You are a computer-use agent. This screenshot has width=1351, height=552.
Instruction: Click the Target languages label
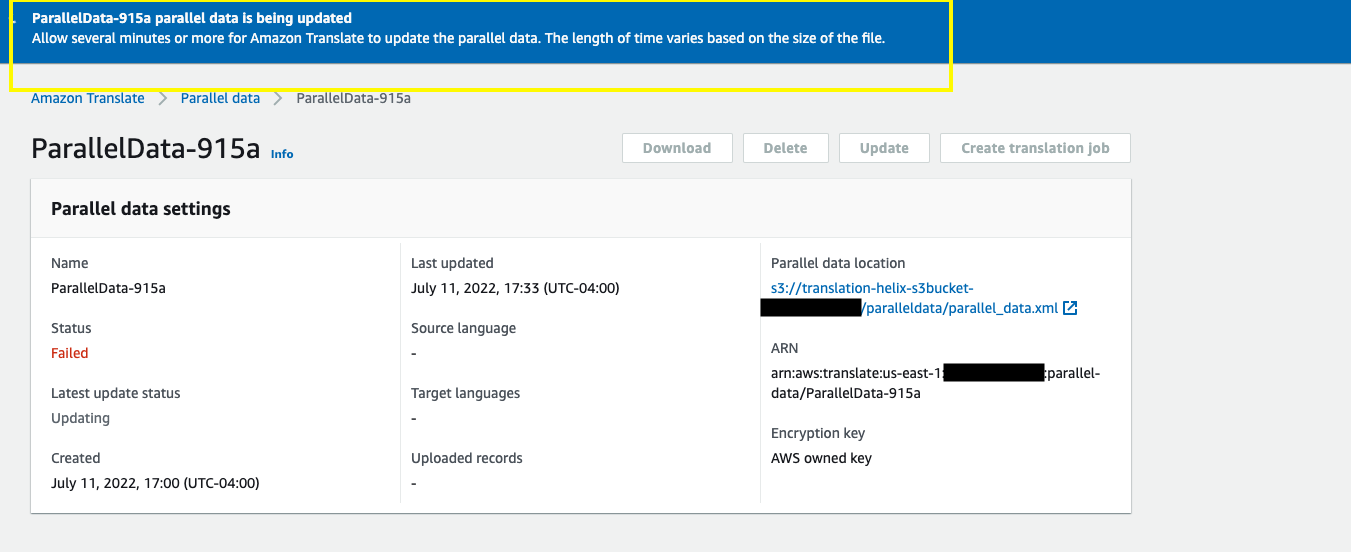[466, 393]
